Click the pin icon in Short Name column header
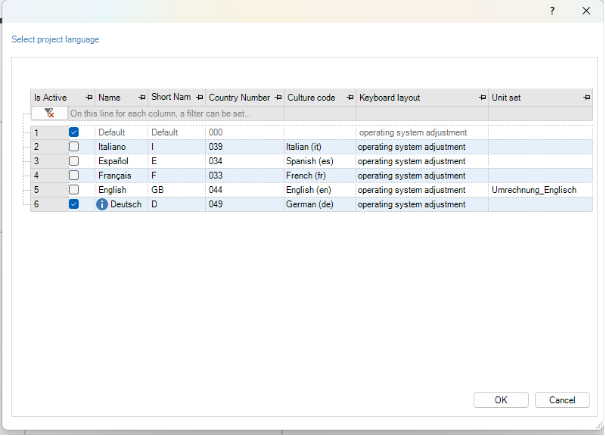The image size is (605, 436). click(x=199, y=98)
